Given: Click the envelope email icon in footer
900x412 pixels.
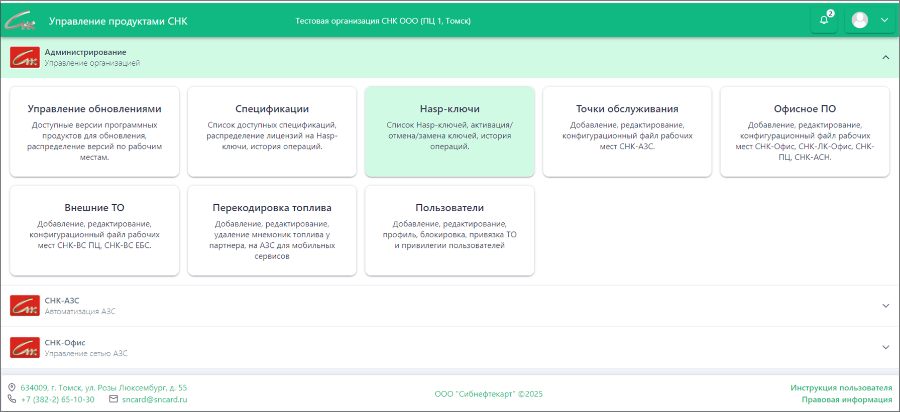Looking at the screenshot, I should click(x=113, y=399).
